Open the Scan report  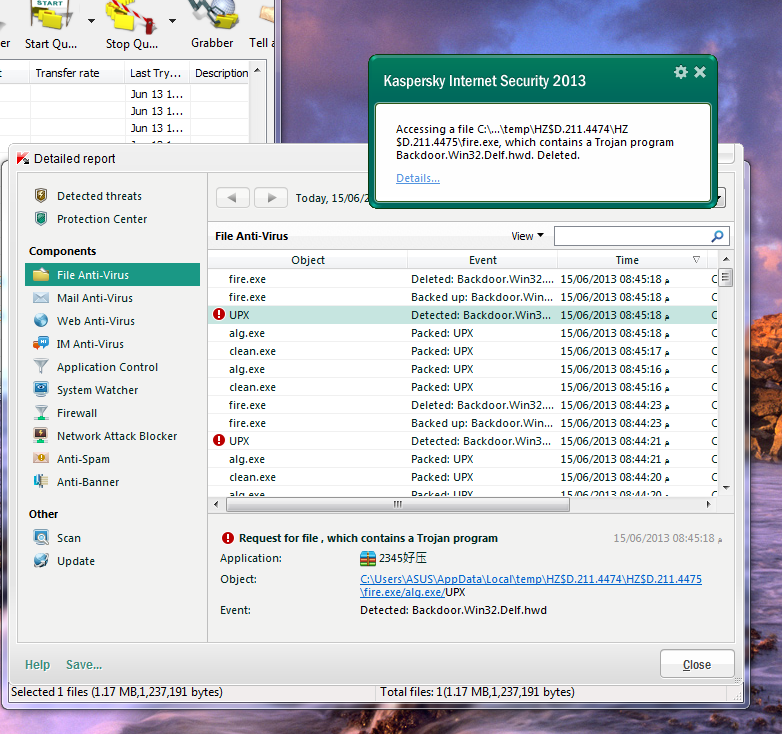tap(68, 538)
